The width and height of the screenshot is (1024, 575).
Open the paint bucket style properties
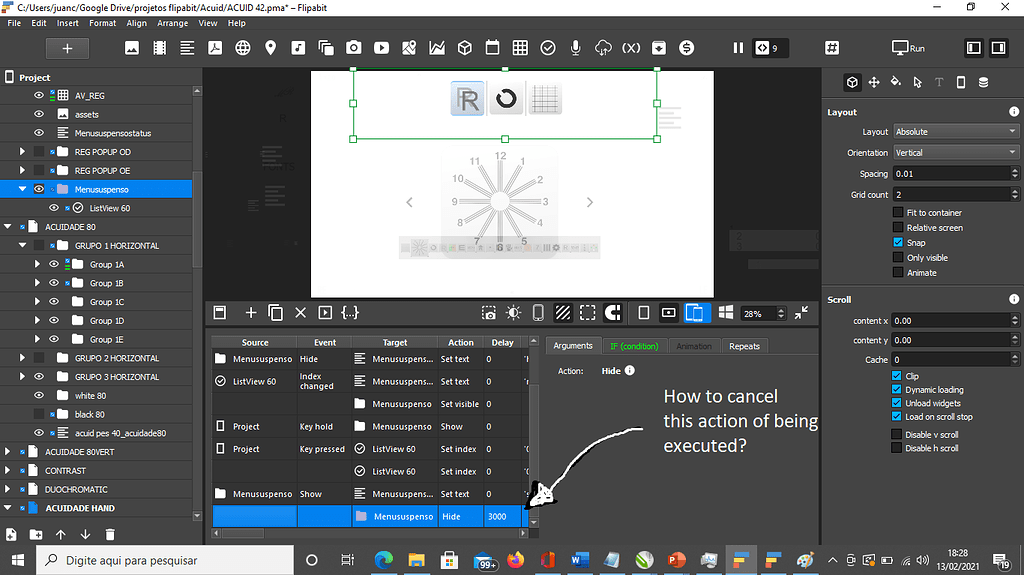(895, 82)
